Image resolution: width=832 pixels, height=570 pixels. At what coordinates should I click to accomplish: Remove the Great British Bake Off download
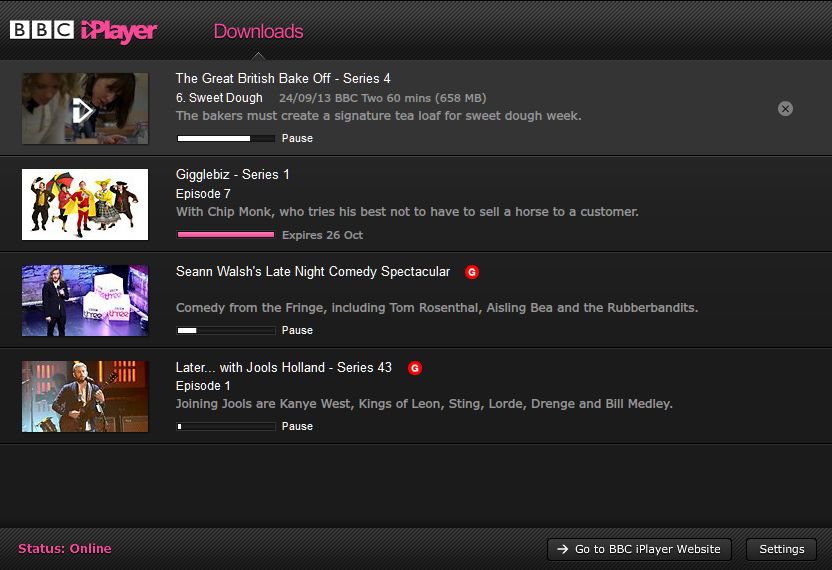click(785, 108)
